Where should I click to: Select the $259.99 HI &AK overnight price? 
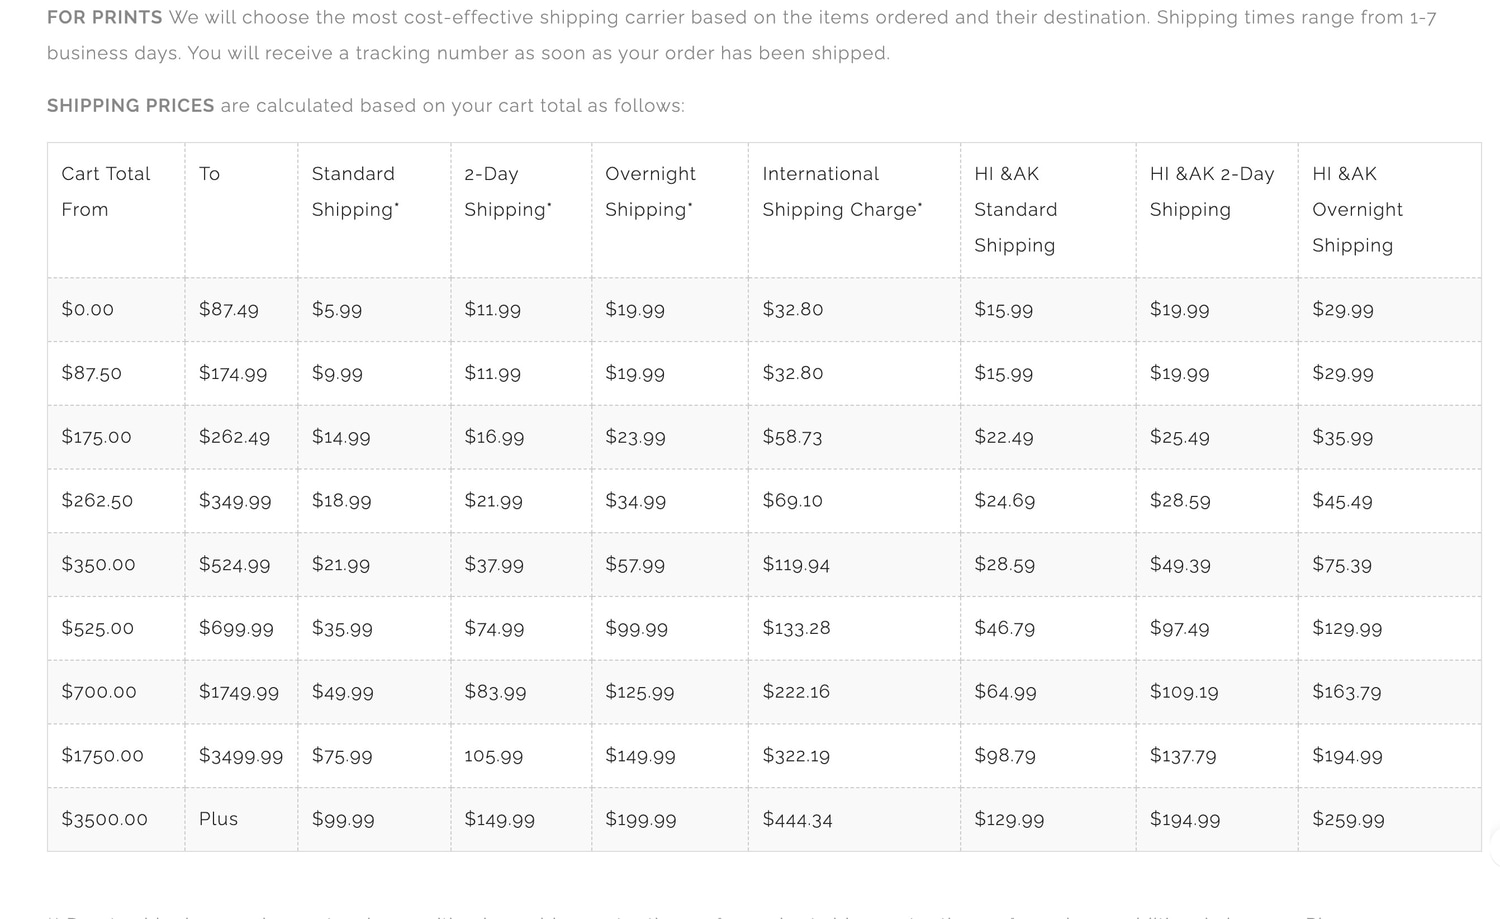(1348, 820)
